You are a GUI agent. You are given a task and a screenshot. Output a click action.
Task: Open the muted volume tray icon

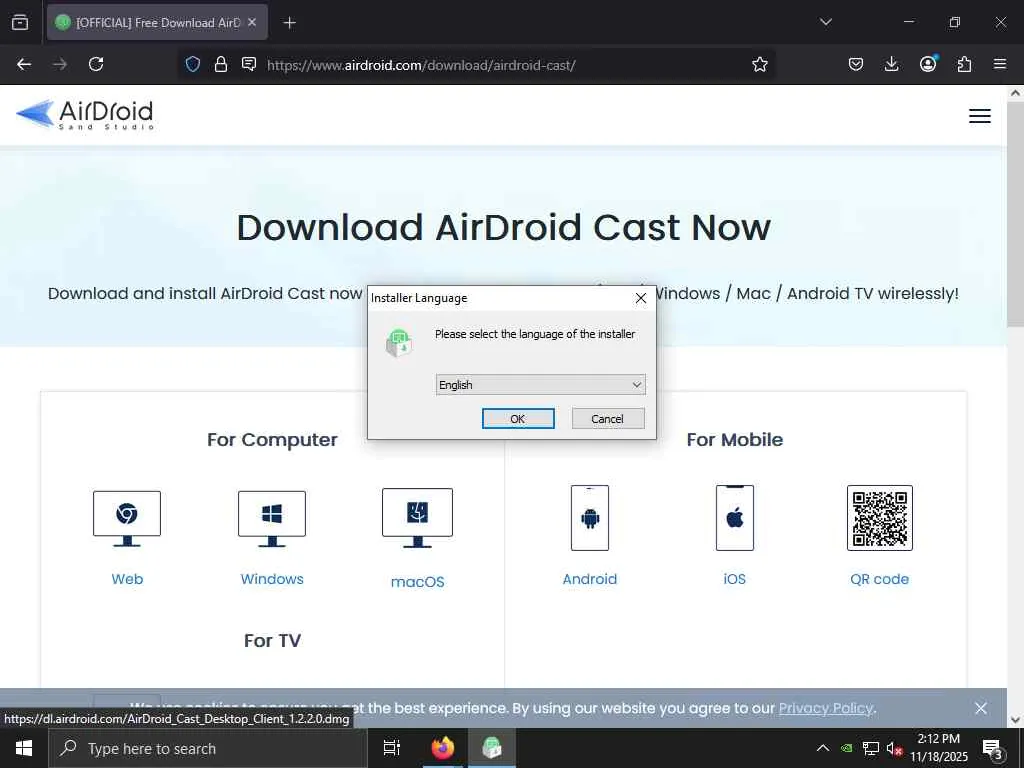(894, 748)
